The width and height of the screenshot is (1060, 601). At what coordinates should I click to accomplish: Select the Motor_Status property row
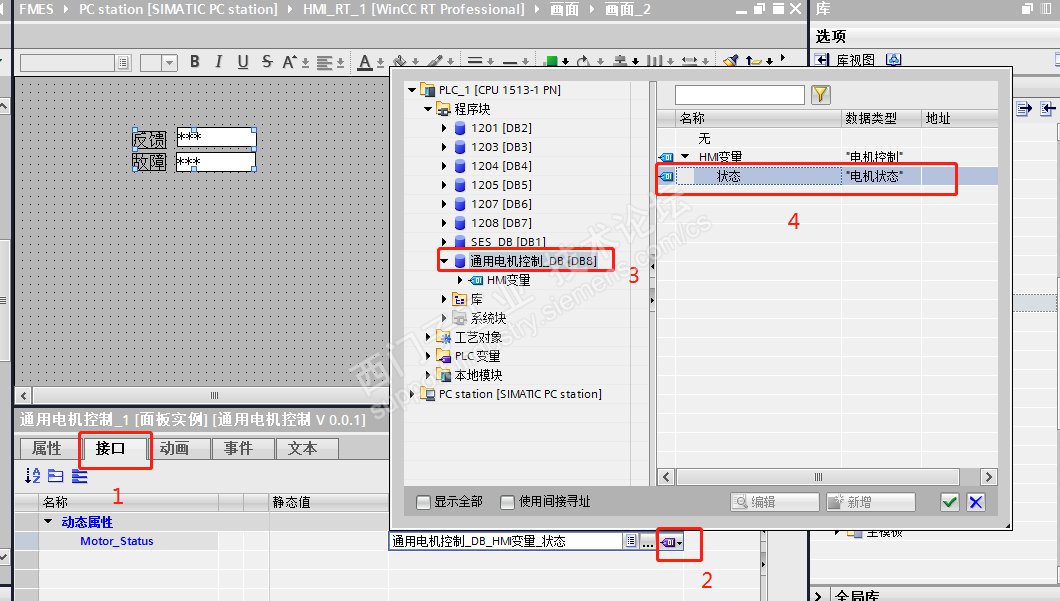coord(117,541)
